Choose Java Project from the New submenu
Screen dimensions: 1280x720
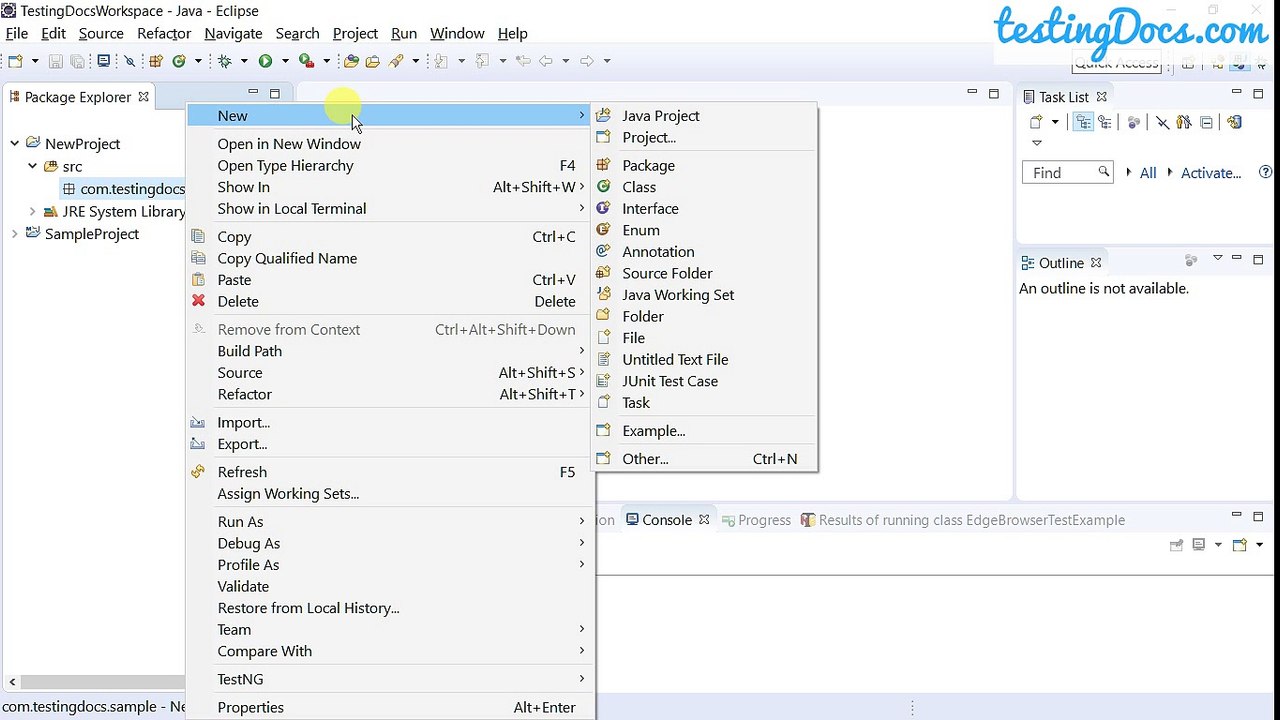coord(704,116)
